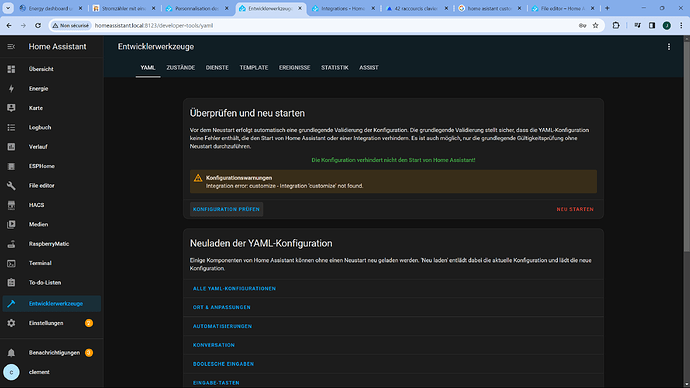Switch to the ASSIST tab
The height and width of the screenshot is (388, 690).
(369, 68)
